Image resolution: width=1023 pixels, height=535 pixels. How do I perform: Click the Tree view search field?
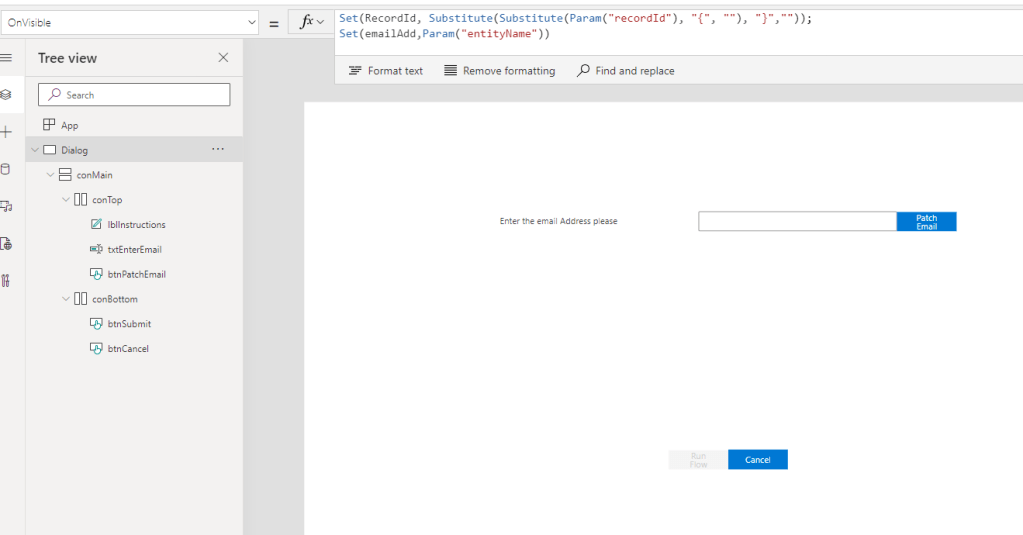click(x=134, y=95)
